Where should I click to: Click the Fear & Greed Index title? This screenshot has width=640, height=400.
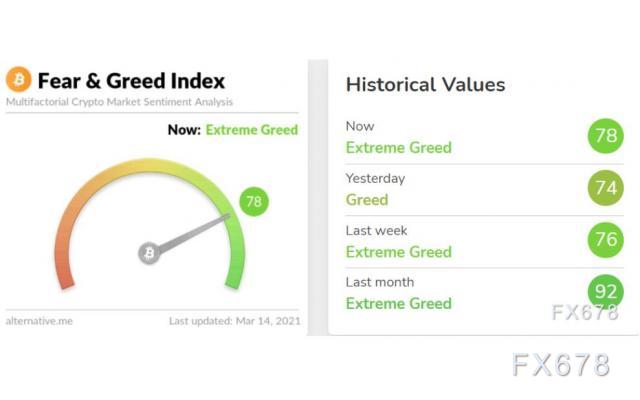tap(131, 81)
